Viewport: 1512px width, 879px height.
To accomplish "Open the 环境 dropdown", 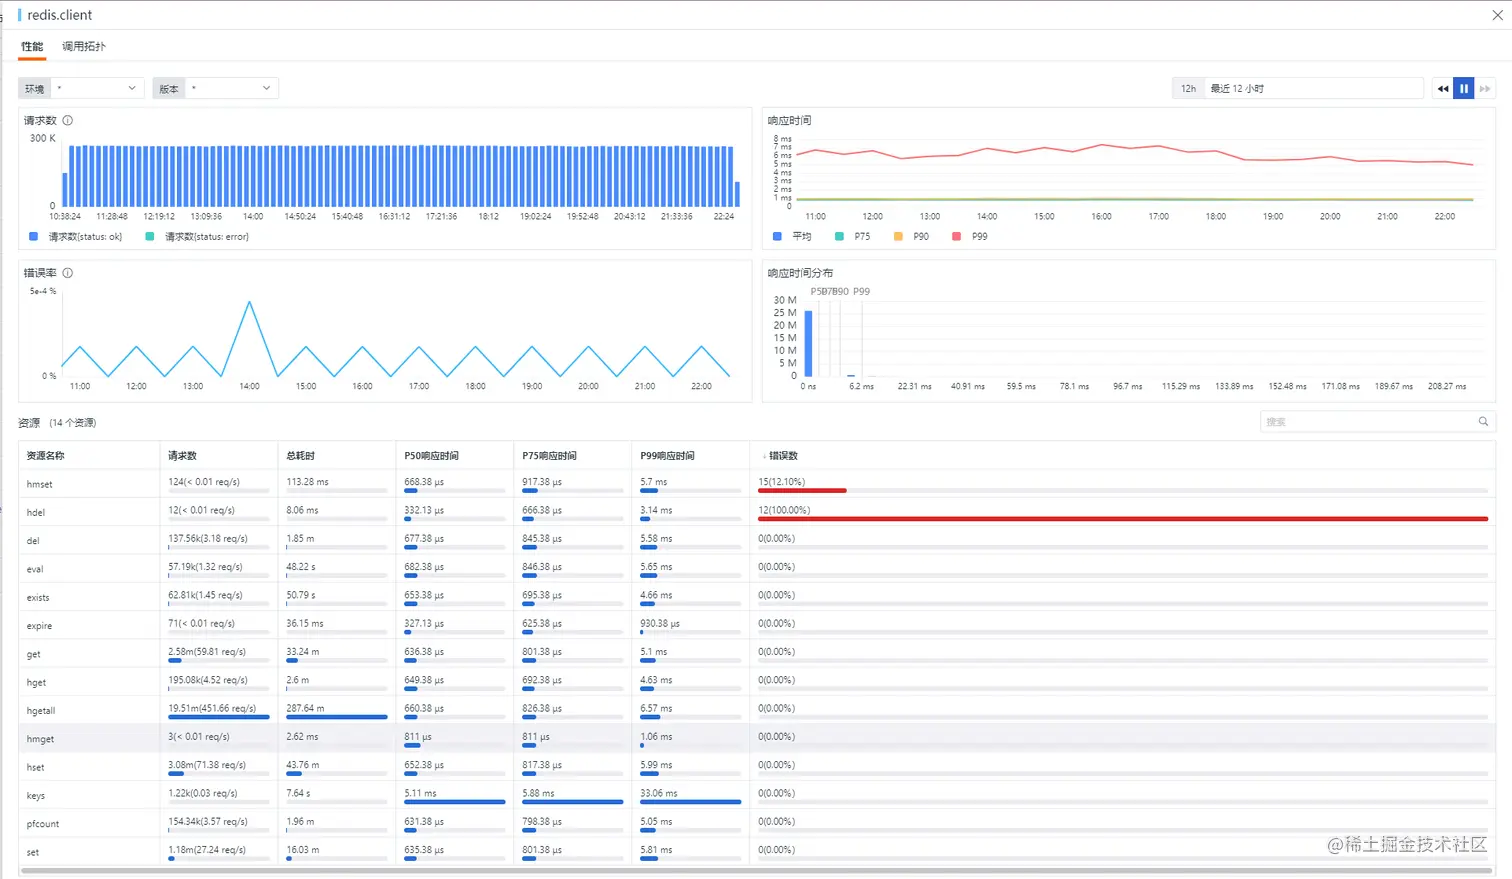I will click(x=97, y=89).
